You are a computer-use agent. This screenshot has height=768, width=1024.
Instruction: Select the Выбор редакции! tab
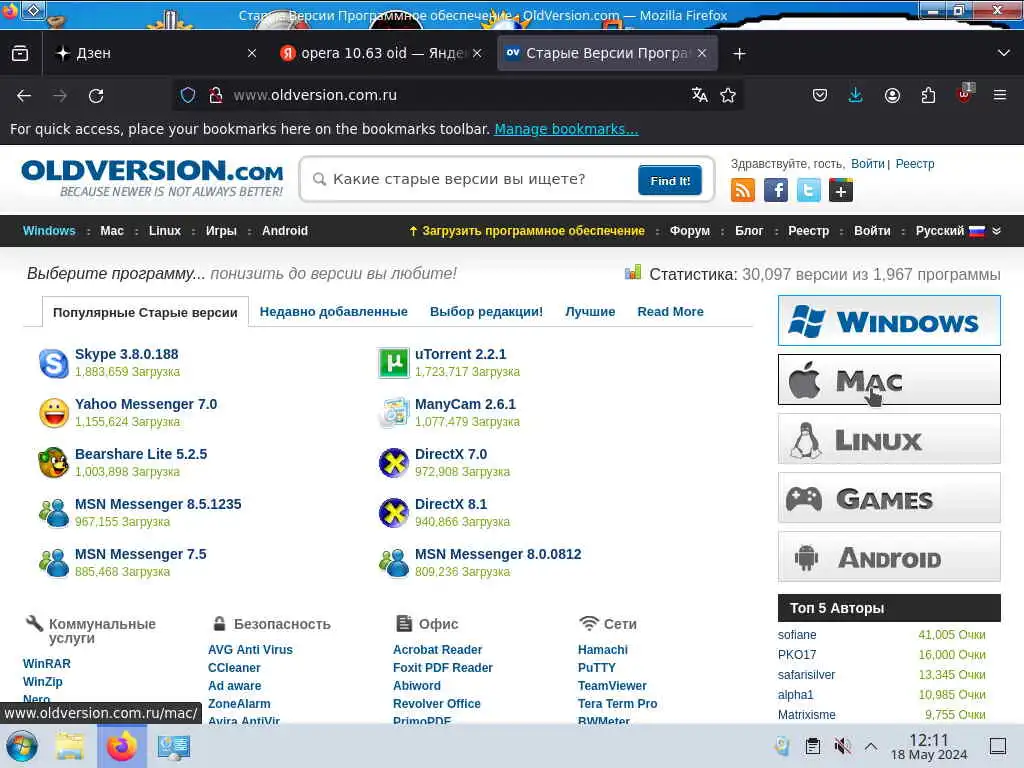(x=487, y=312)
